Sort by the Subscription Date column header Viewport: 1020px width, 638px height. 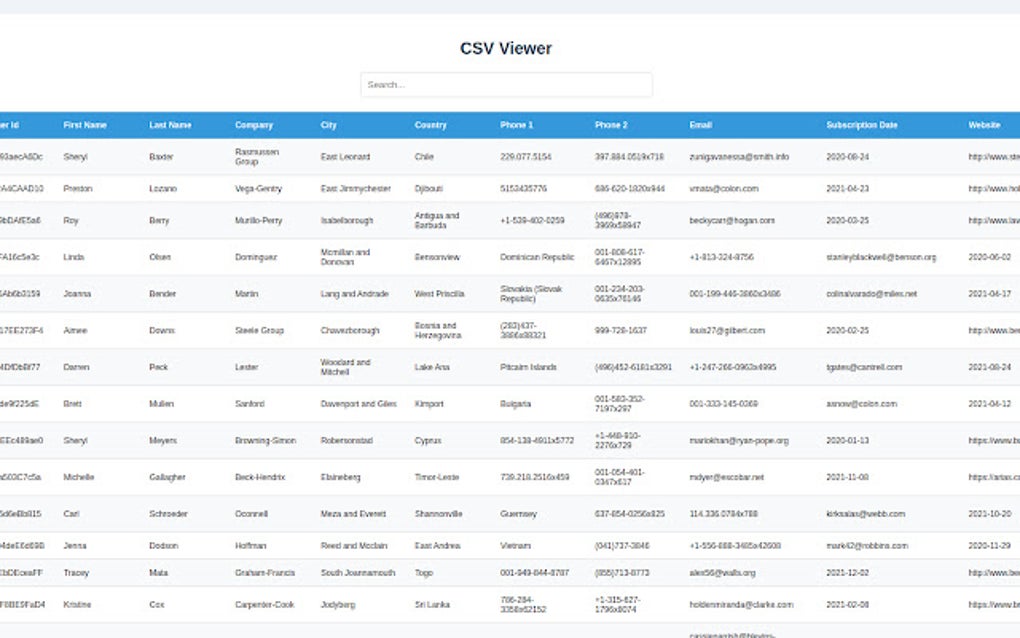pos(862,125)
